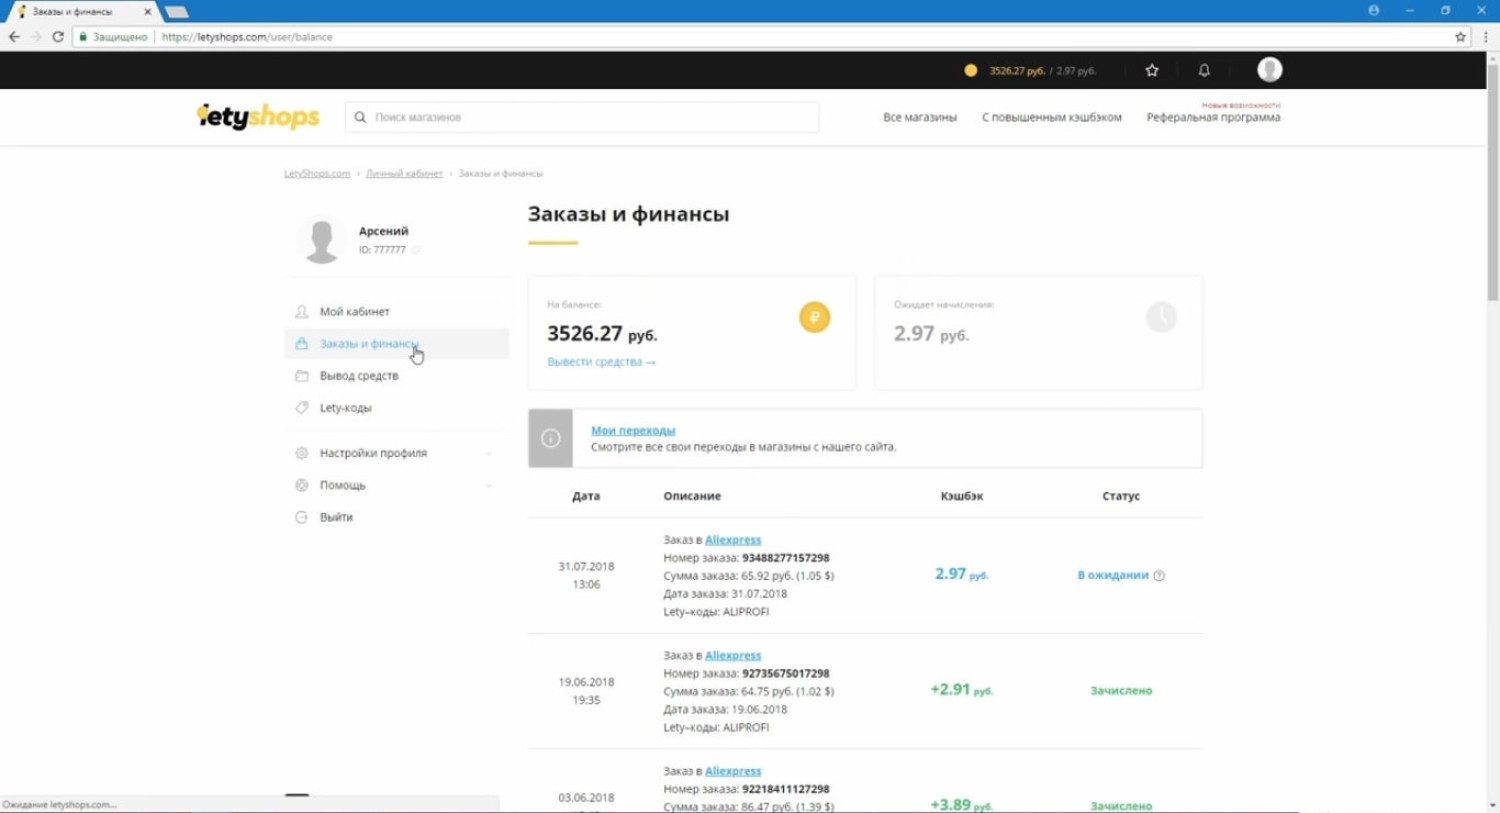Click the help icon next to 'В ожидании'
This screenshot has height=813, width=1500.
tap(1159, 575)
